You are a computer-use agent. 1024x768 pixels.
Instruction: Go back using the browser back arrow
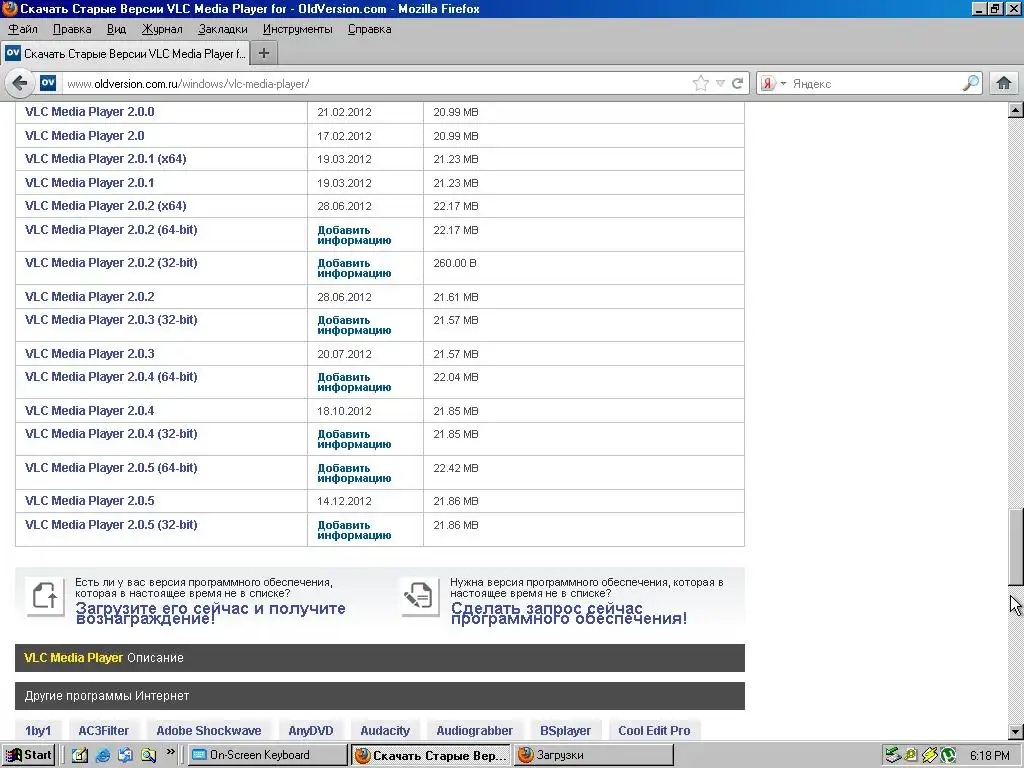click(x=20, y=83)
